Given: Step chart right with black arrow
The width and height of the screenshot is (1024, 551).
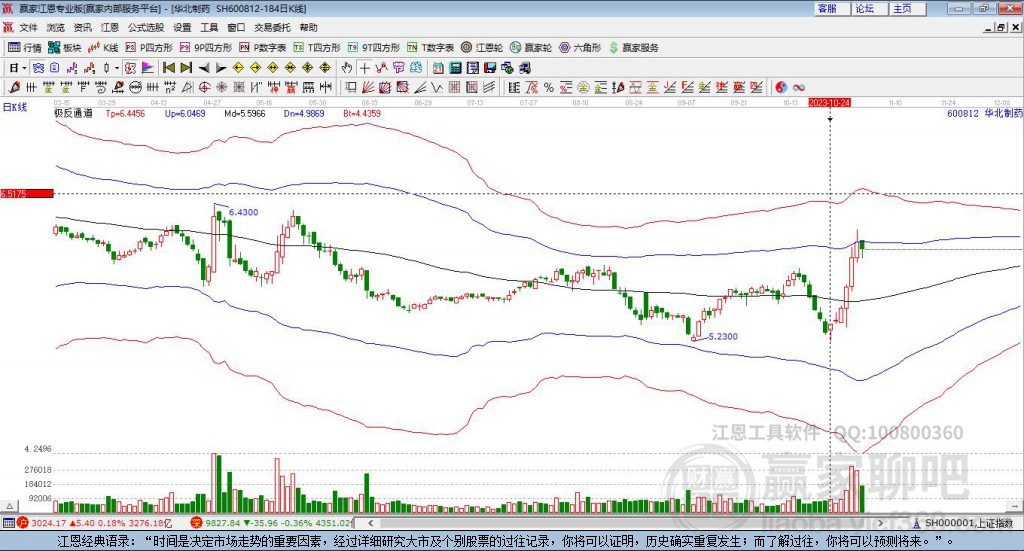Looking at the screenshot, I should [x=221, y=68].
